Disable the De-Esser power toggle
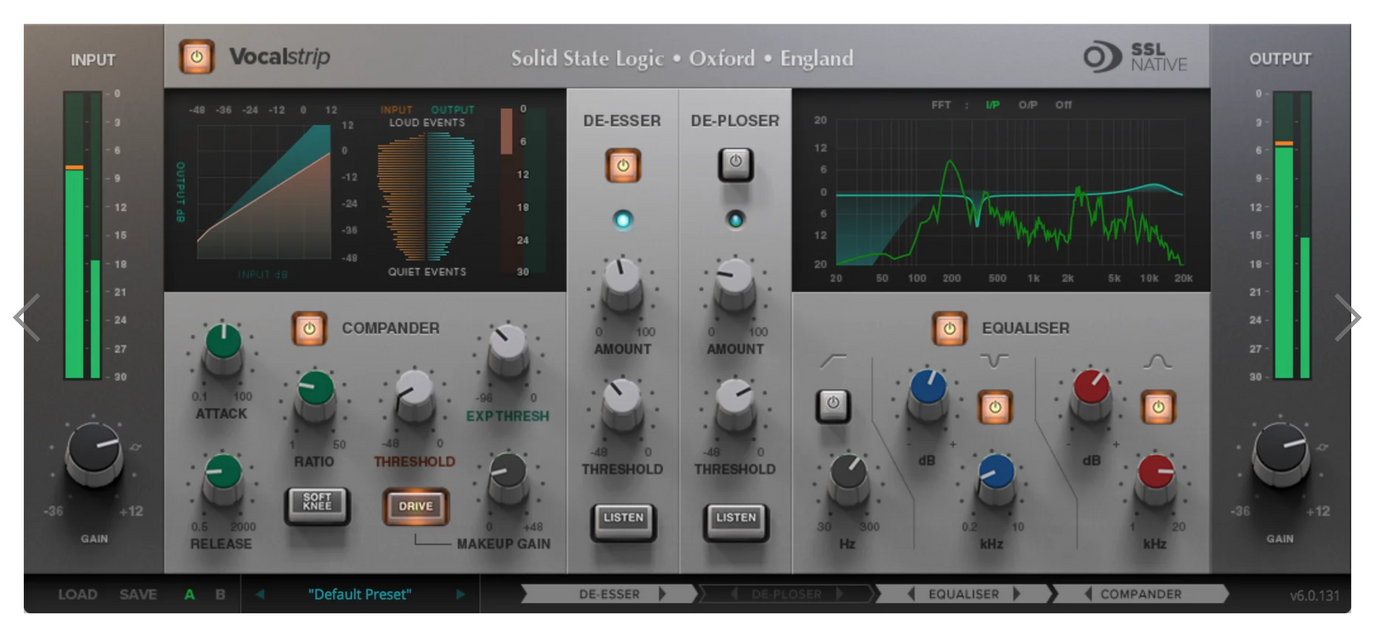 (622, 164)
